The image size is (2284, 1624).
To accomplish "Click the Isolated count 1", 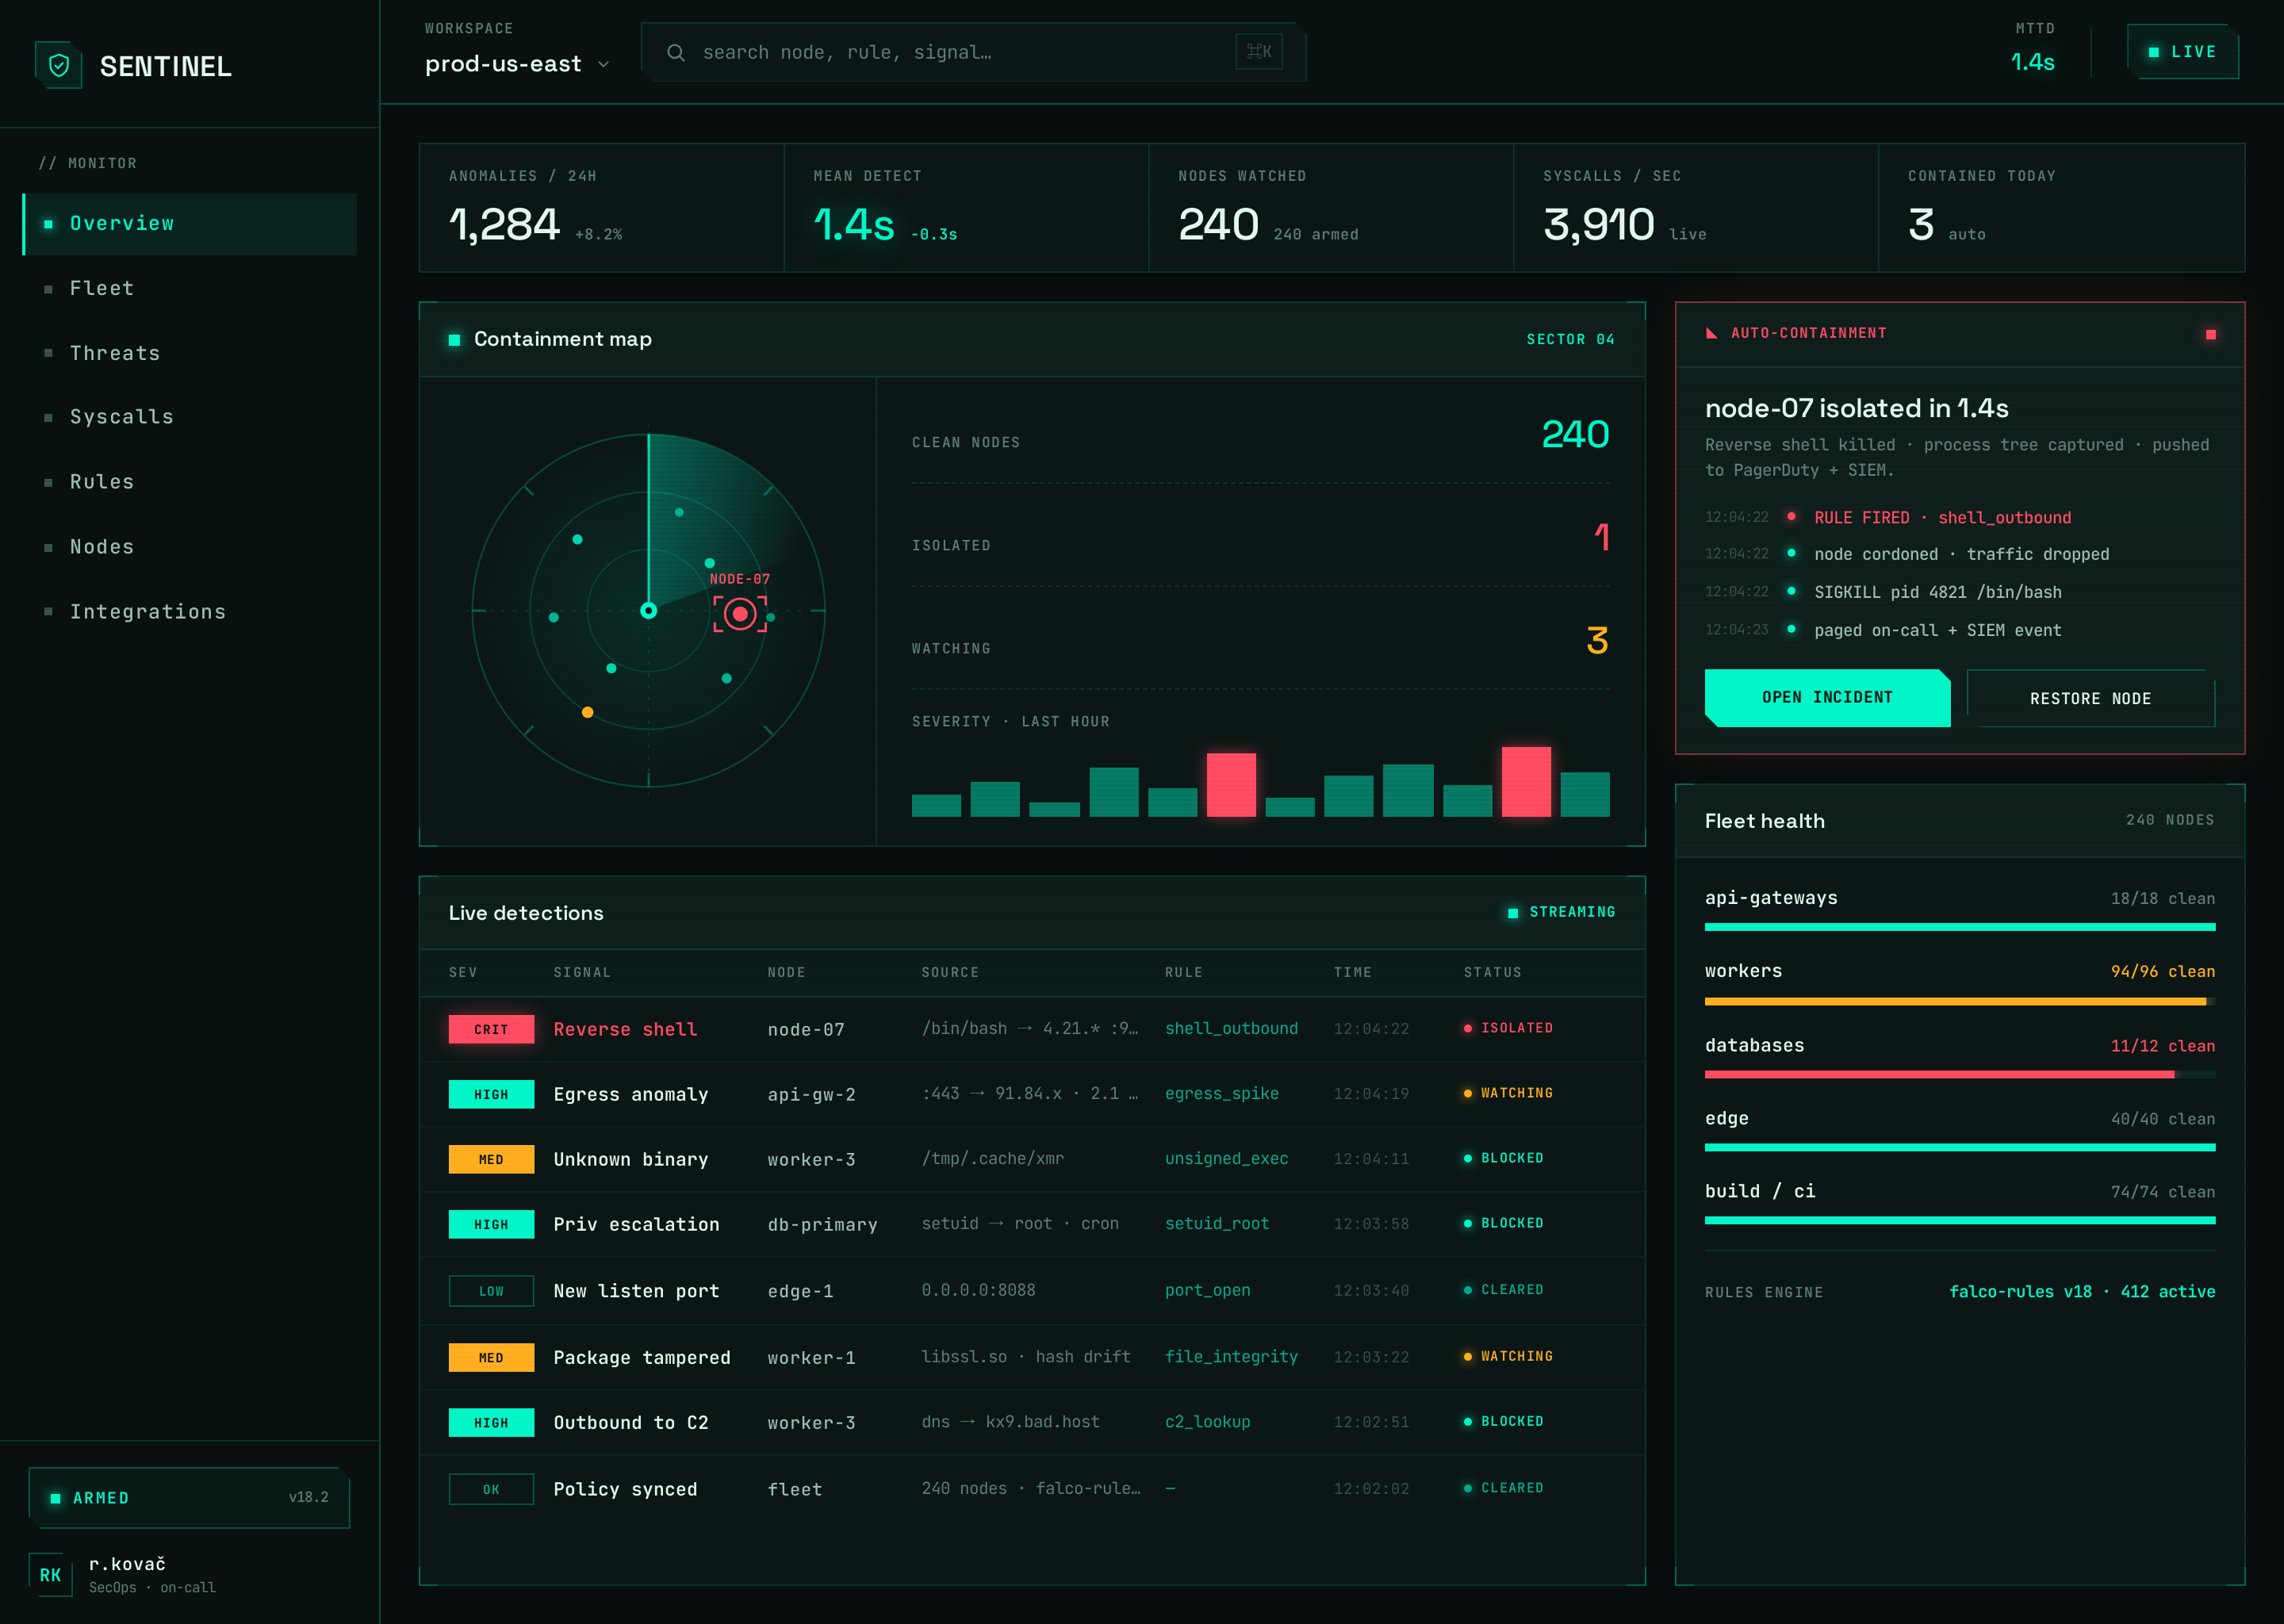I will pos(1601,538).
